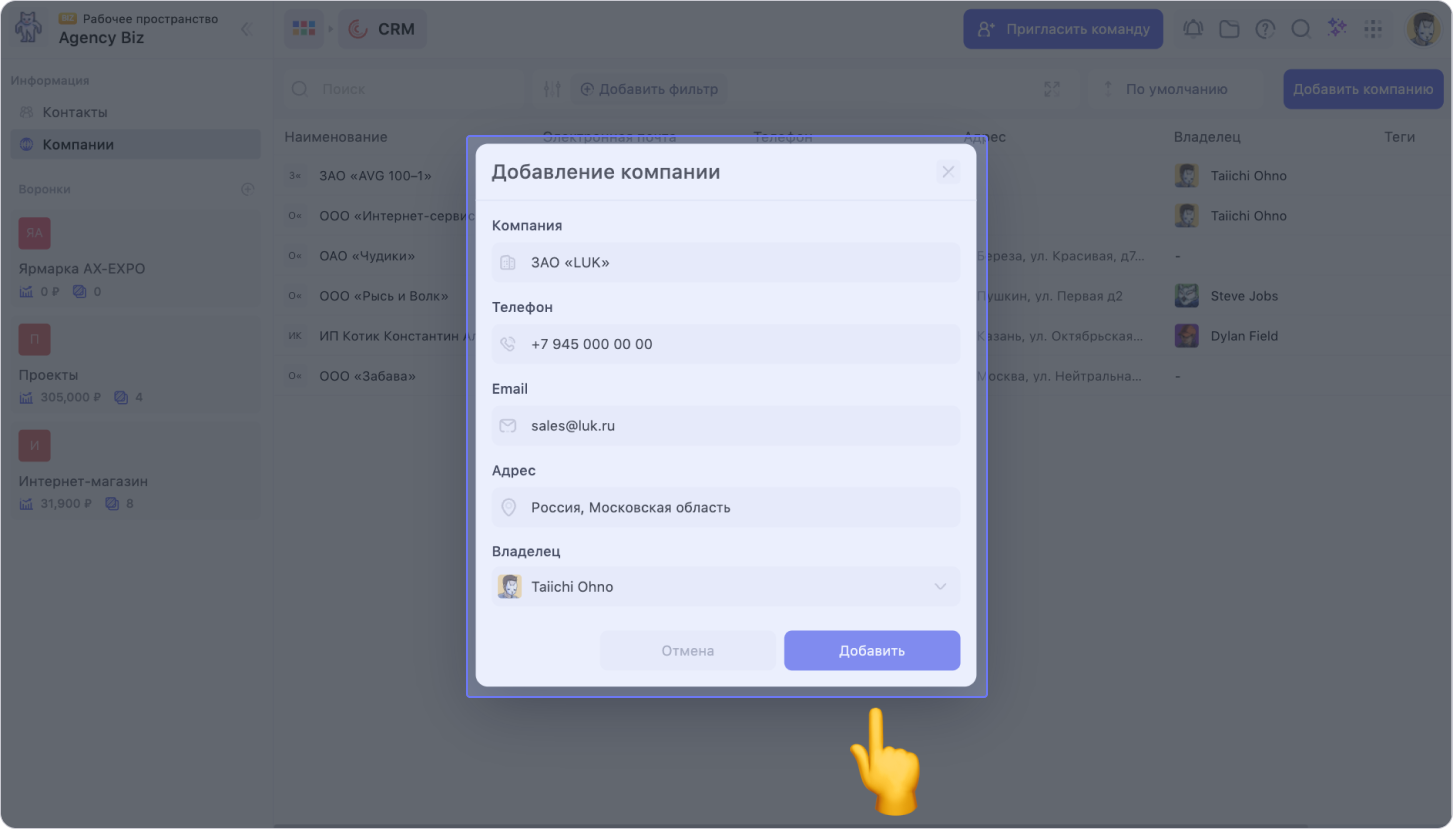This screenshot has height=829, width=1453.
Task: Open the nine-dot apps grid icon
Action: 1373,29
